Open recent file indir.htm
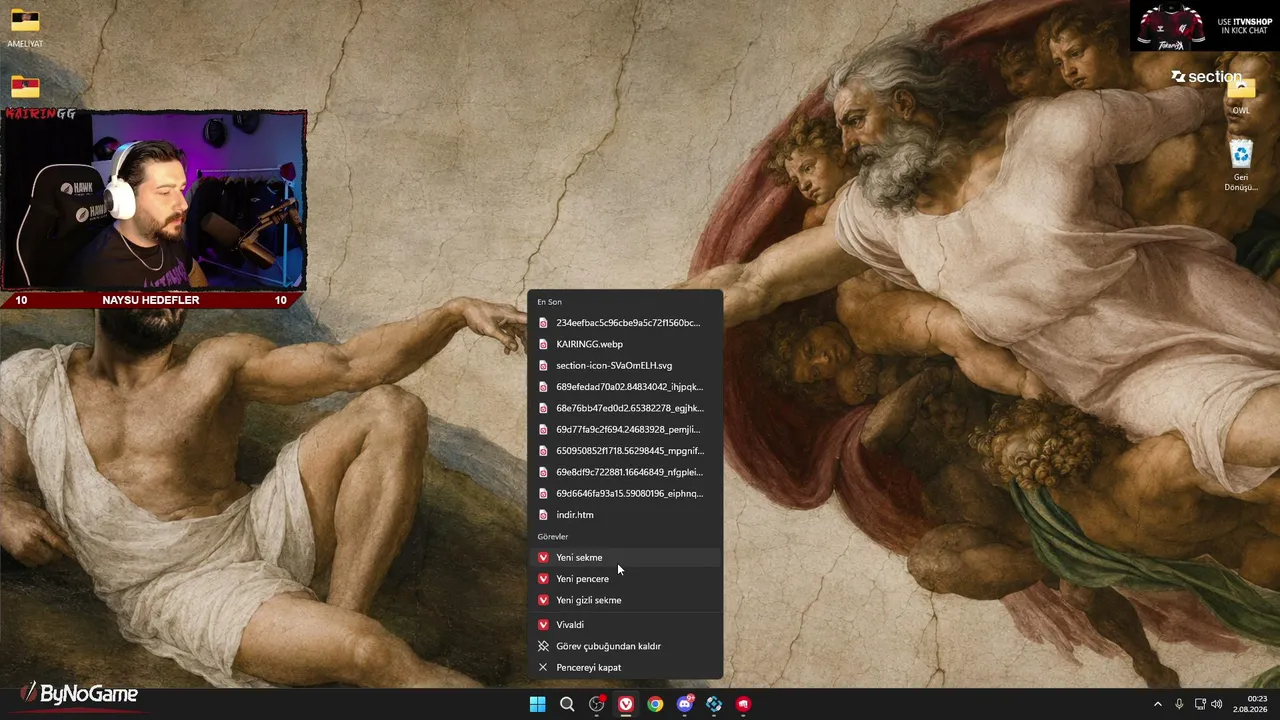 pos(625,515)
